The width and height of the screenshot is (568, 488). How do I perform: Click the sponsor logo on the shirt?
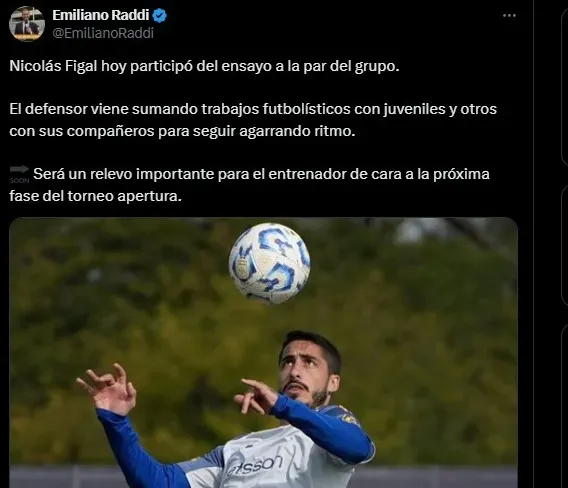[x=255, y=466]
